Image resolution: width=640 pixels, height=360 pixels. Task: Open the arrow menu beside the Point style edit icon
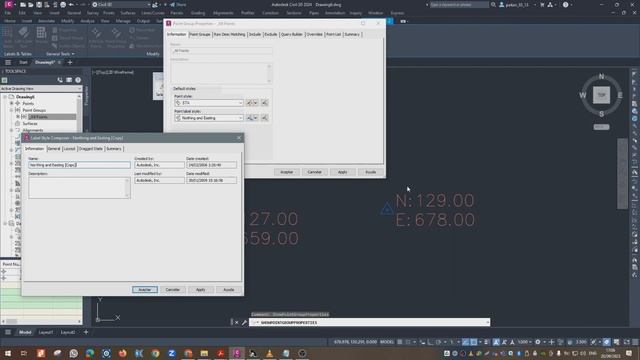pyautogui.click(x=256, y=103)
